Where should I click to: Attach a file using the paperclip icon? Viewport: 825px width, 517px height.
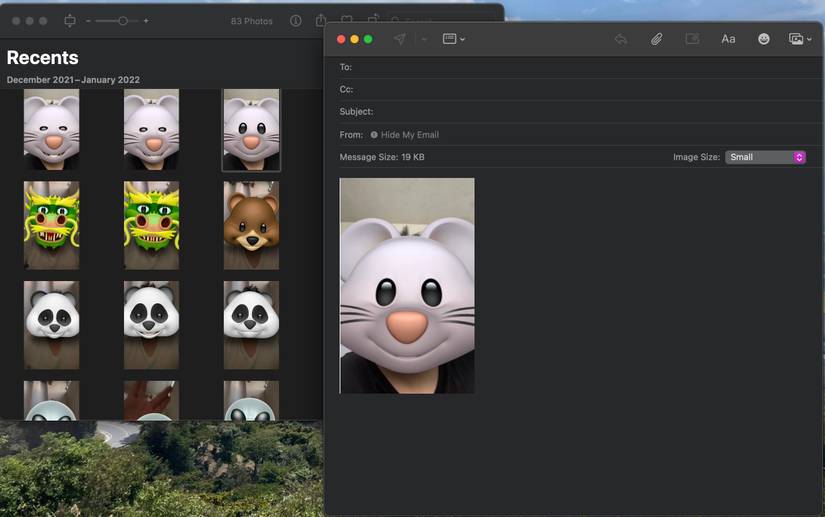coord(656,39)
